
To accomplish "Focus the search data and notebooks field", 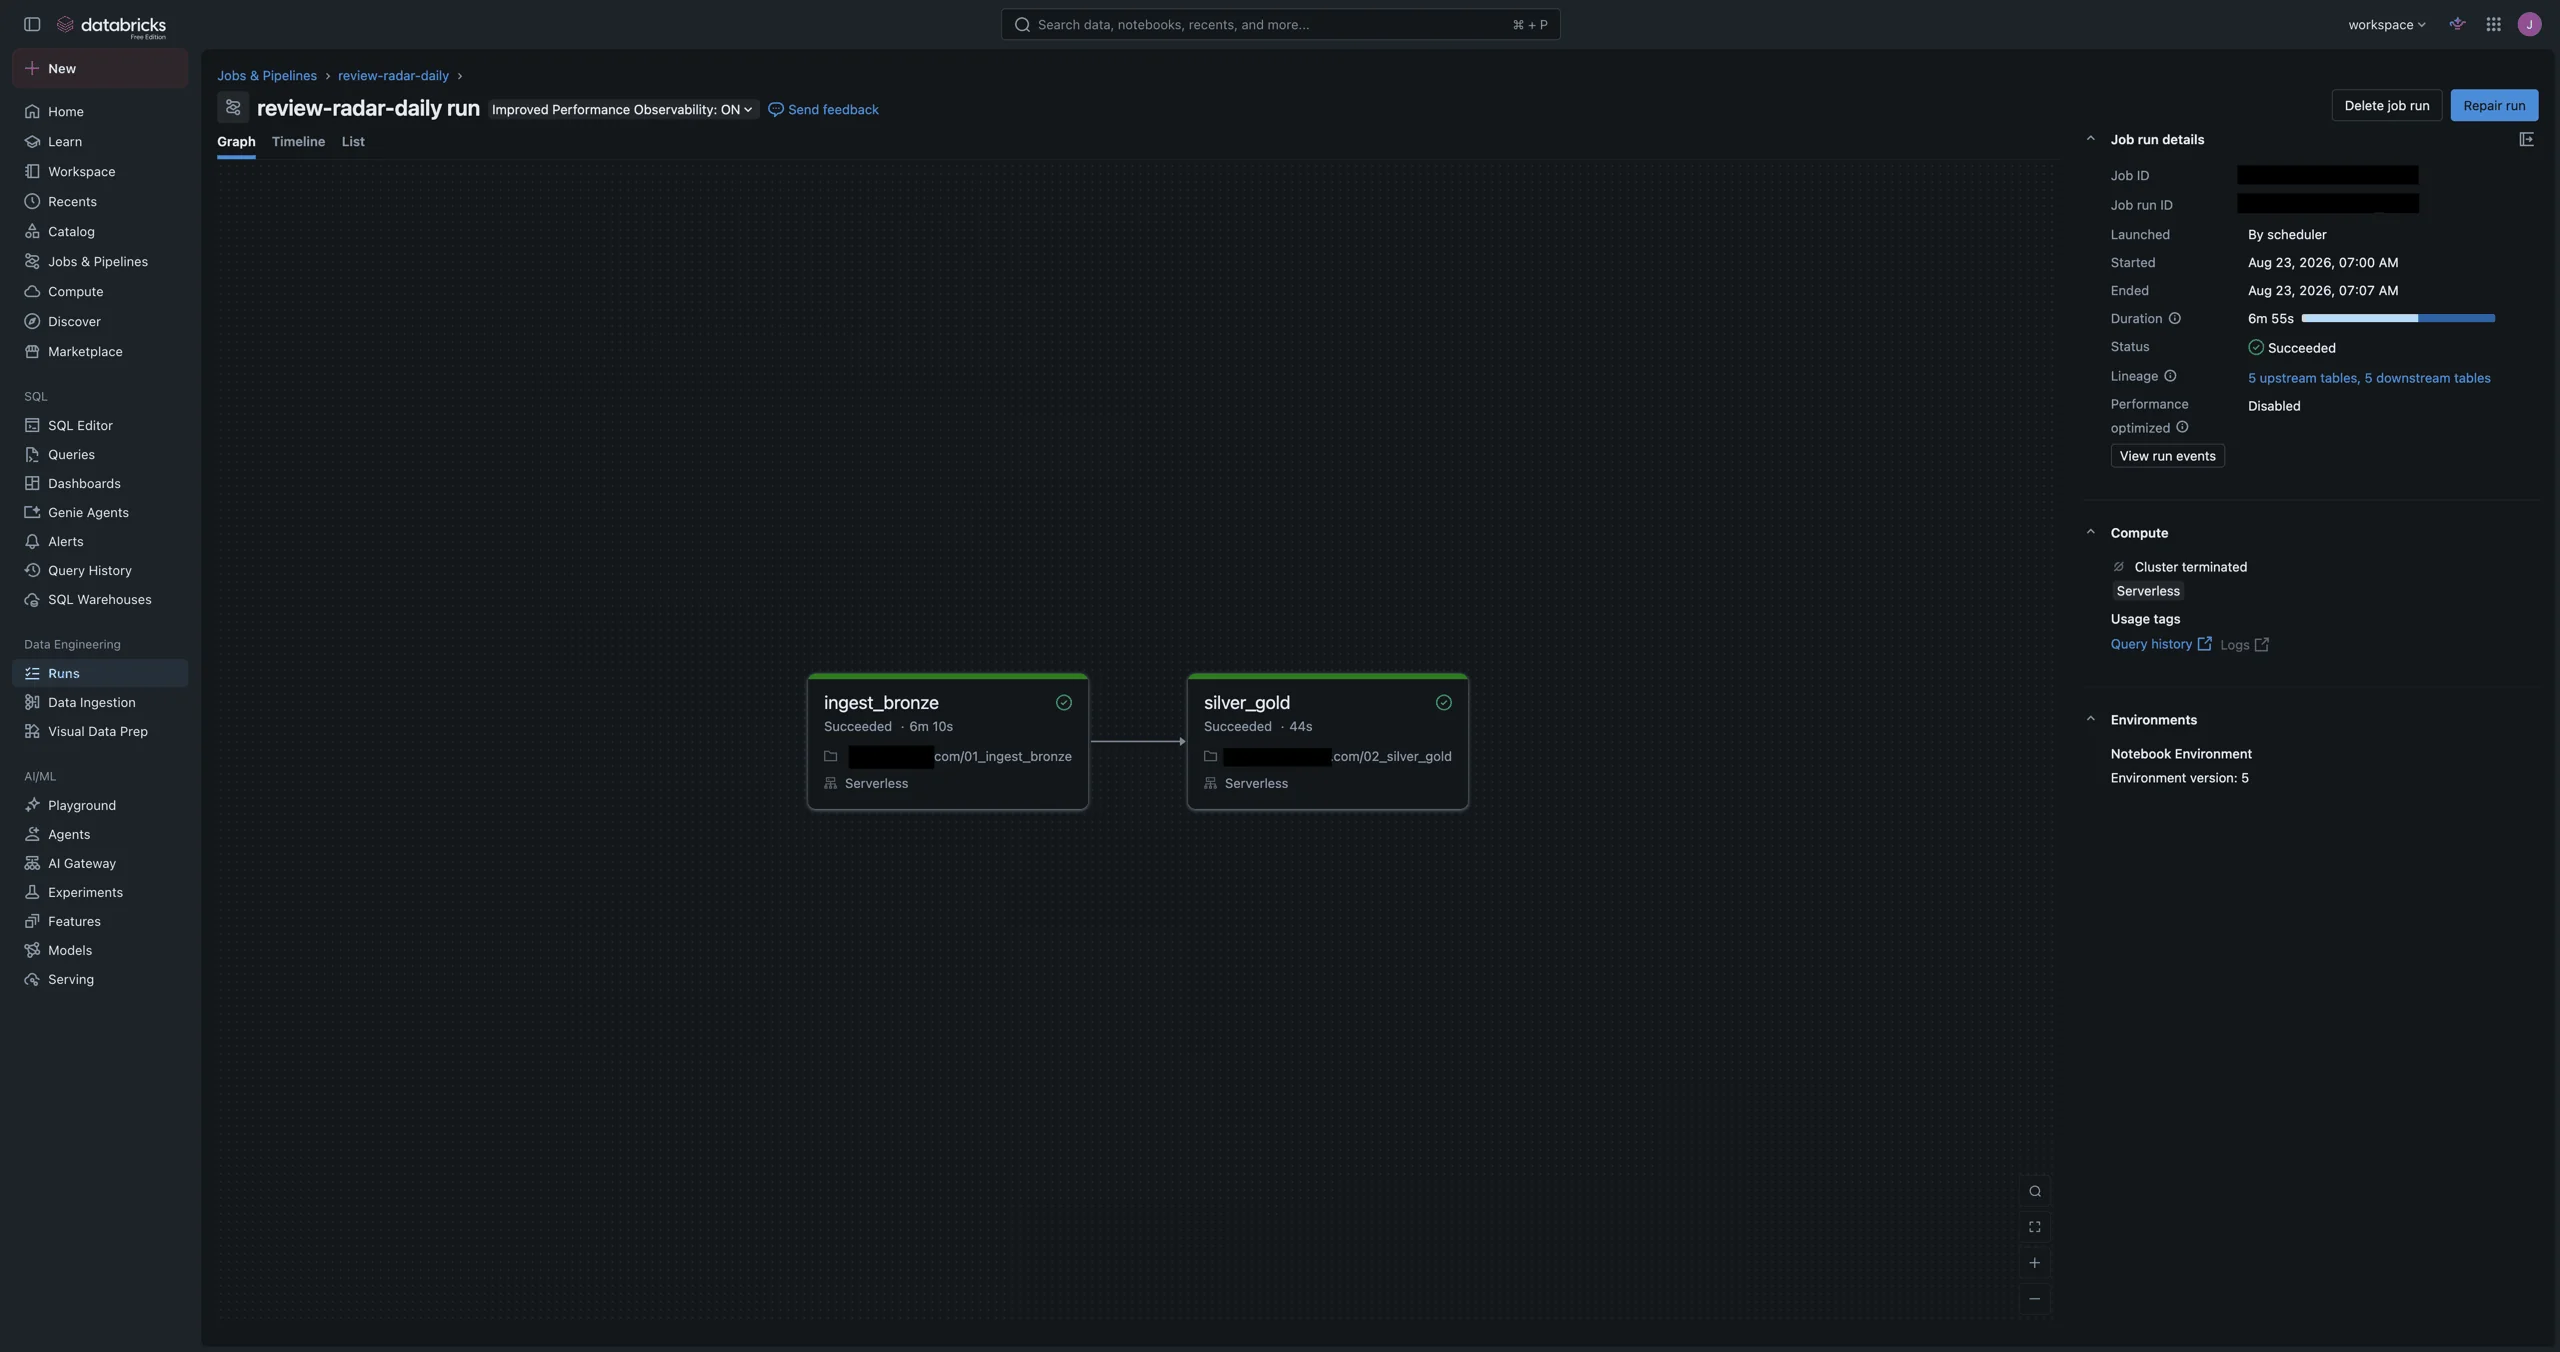I will tap(1280, 24).
